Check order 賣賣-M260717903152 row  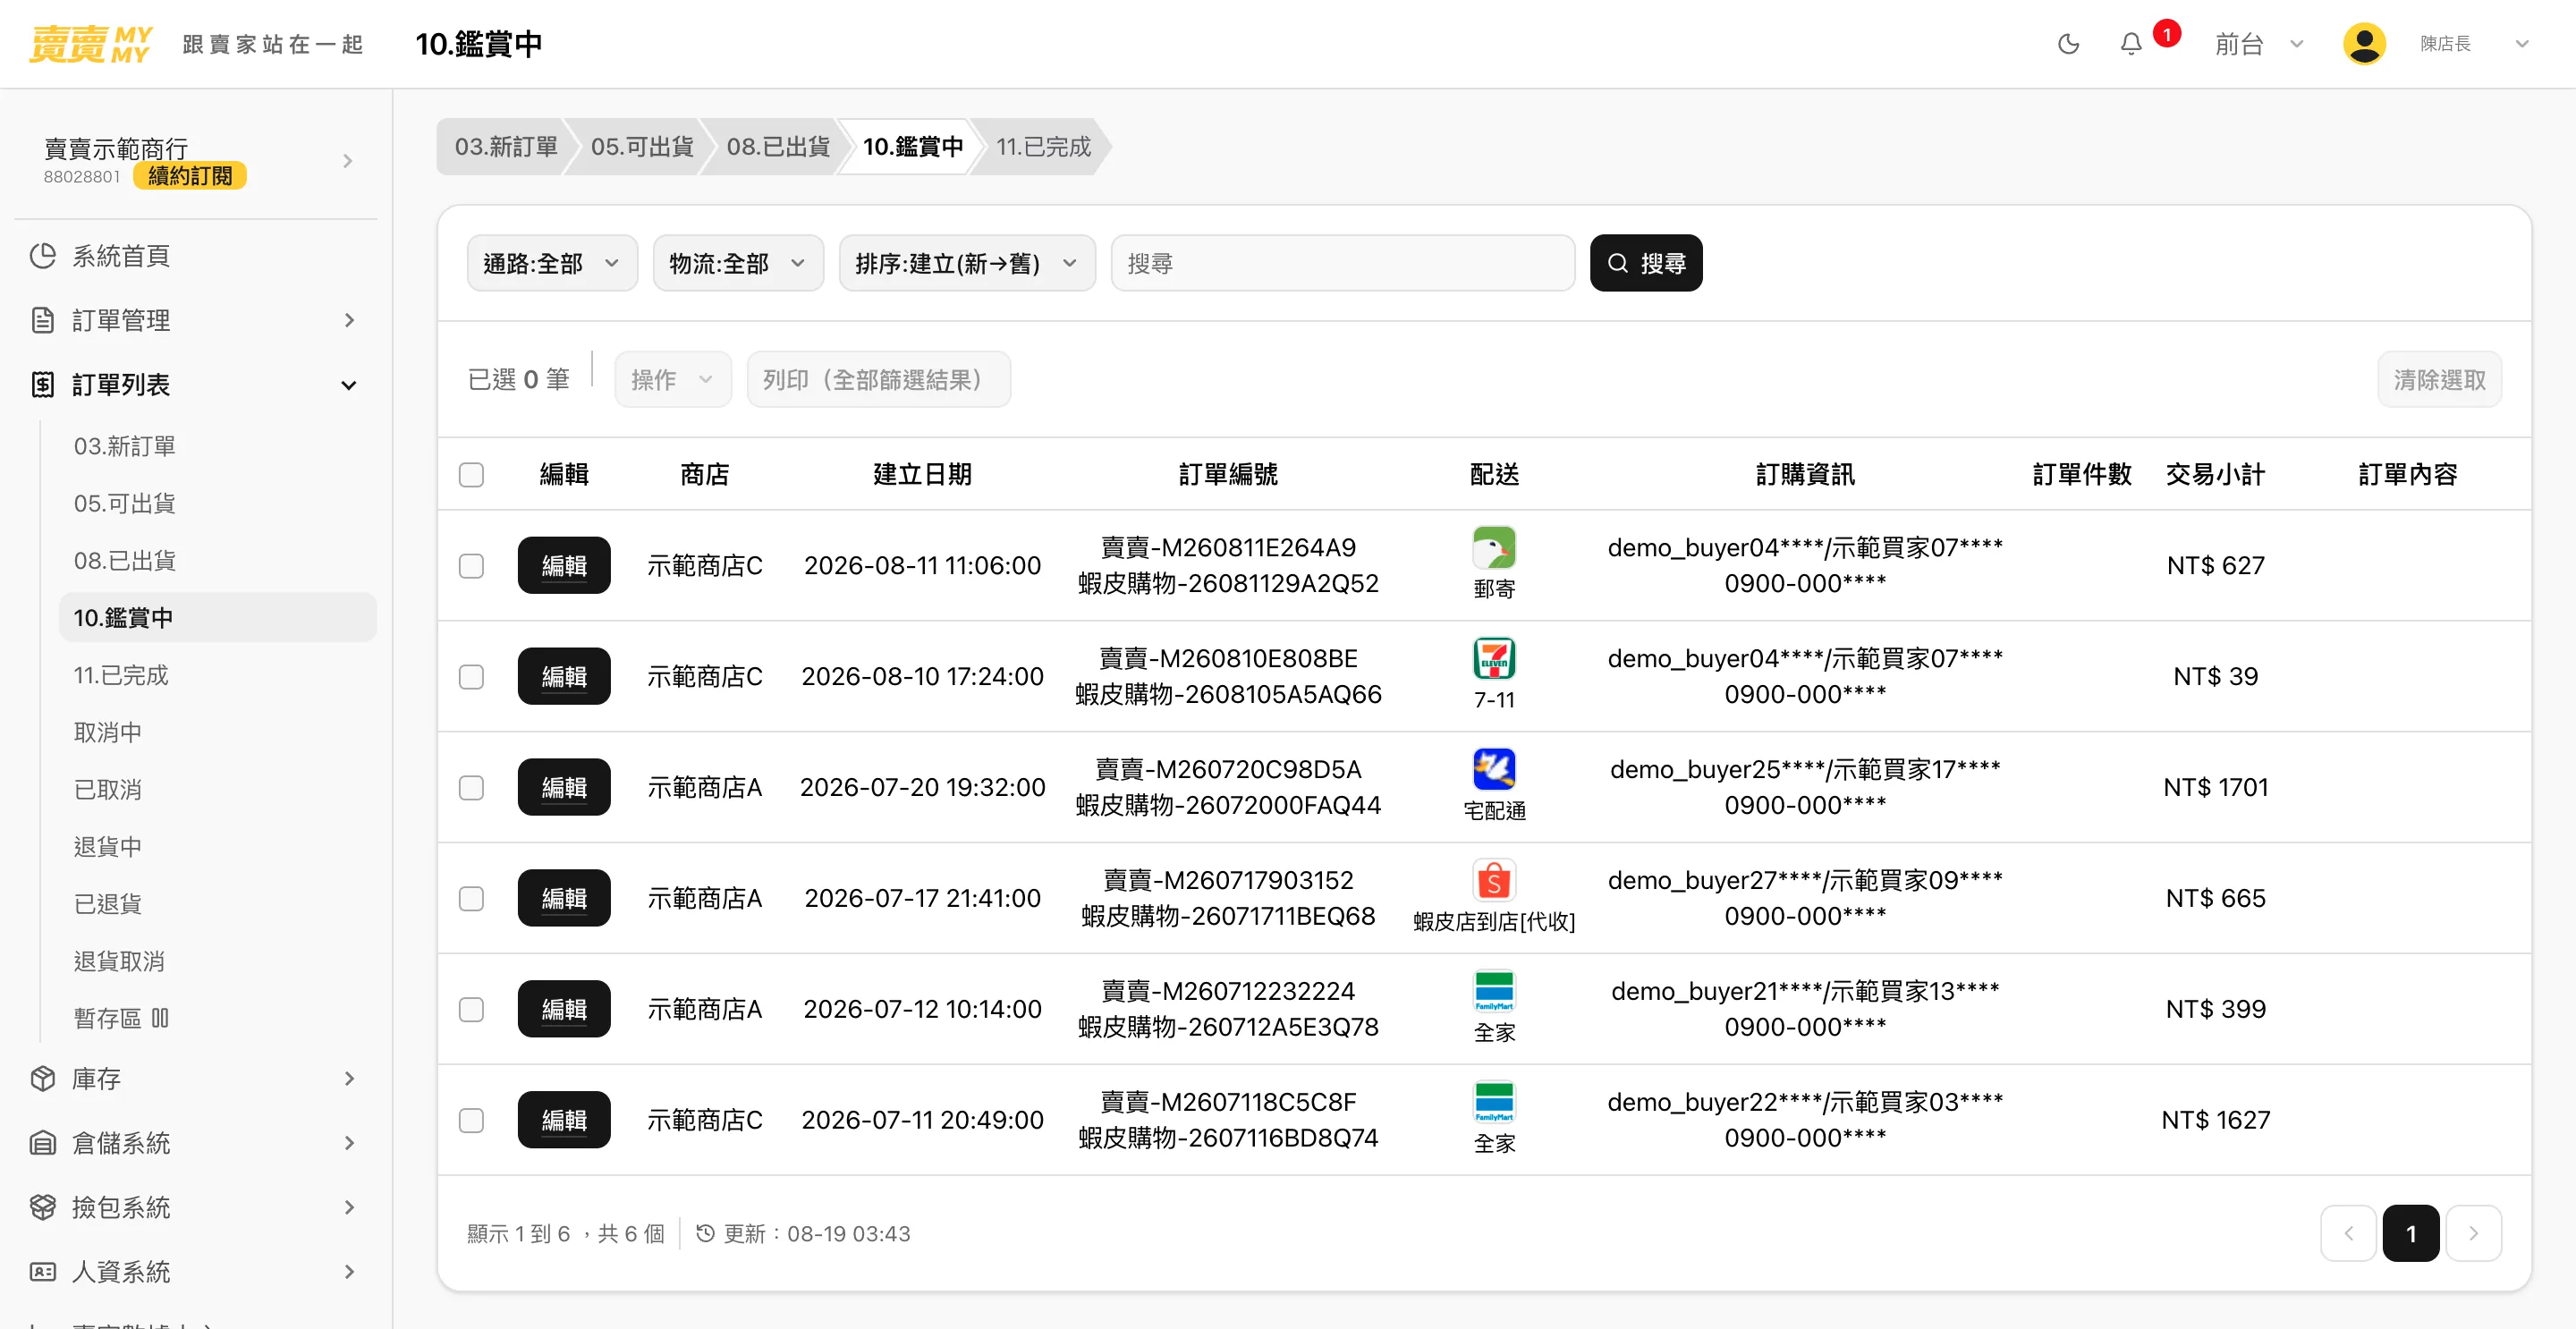(471, 899)
